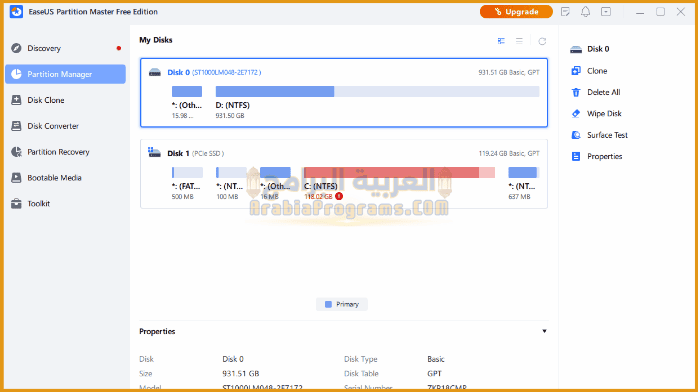This screenshot has width=698, height=392.
Task: Click the Surface Test icon
Action: coord(576,135)
